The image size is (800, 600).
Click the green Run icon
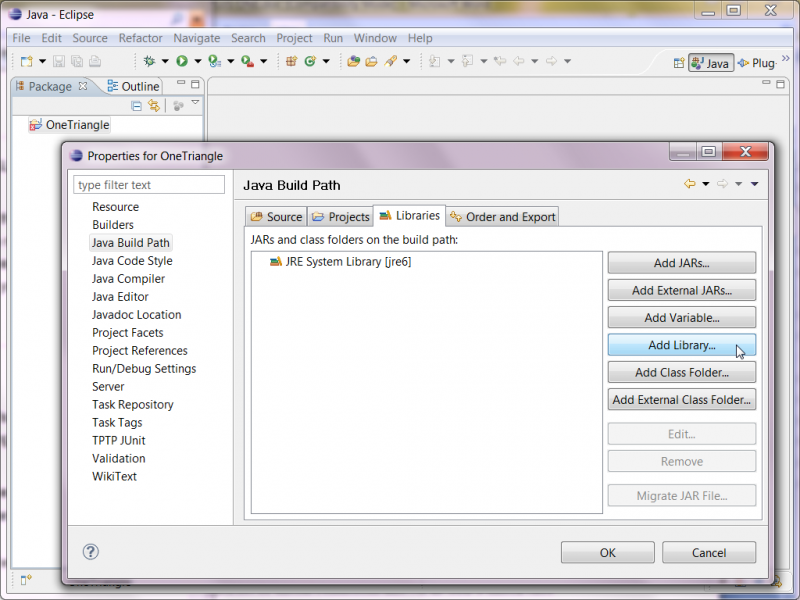coord(182,61)
